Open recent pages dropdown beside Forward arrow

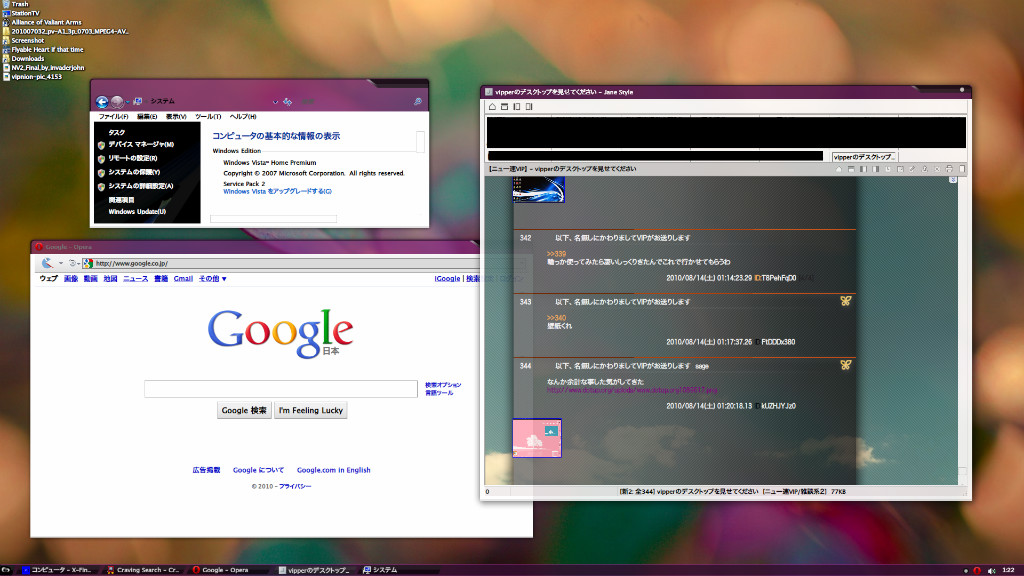pos(127,103)
